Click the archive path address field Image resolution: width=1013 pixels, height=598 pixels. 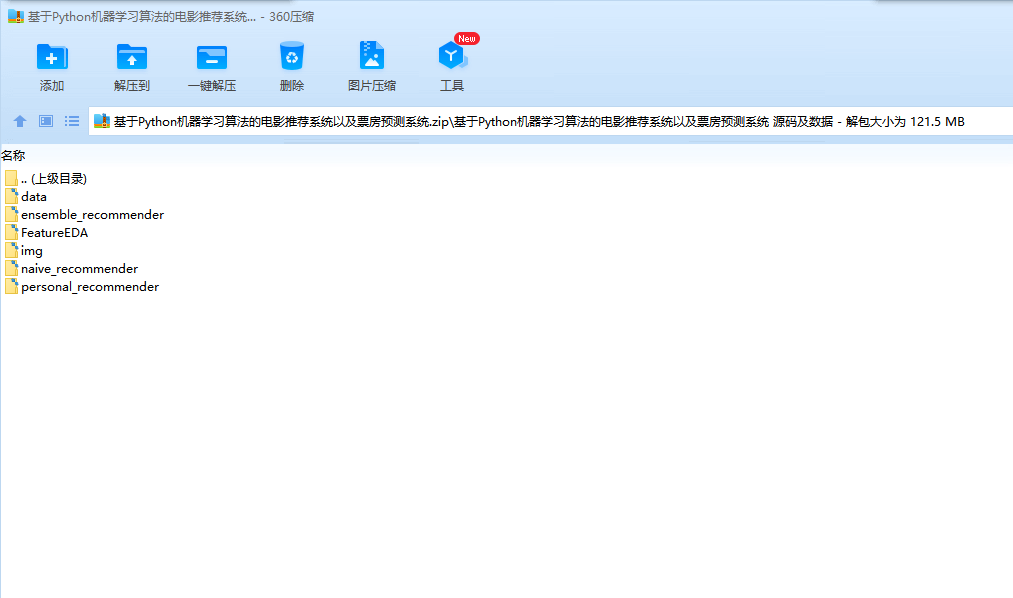pos(550,121)
